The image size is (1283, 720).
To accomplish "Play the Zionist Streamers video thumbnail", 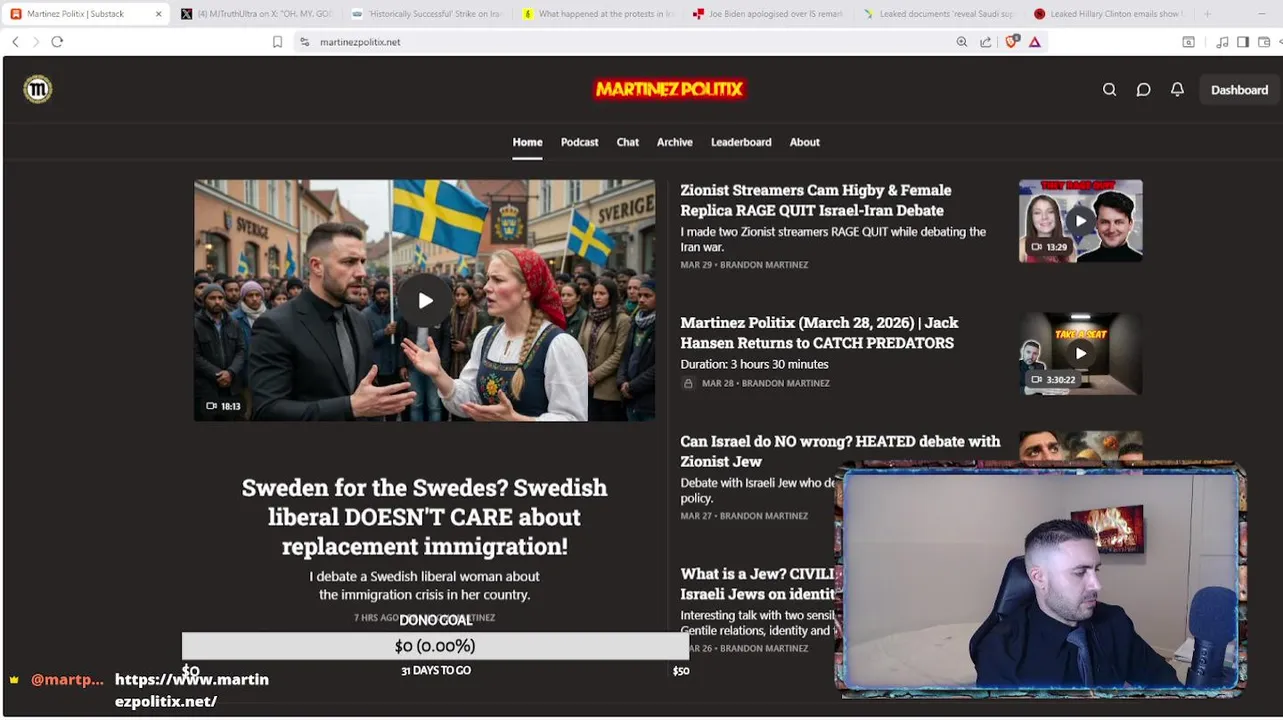I will point(1080,221).
